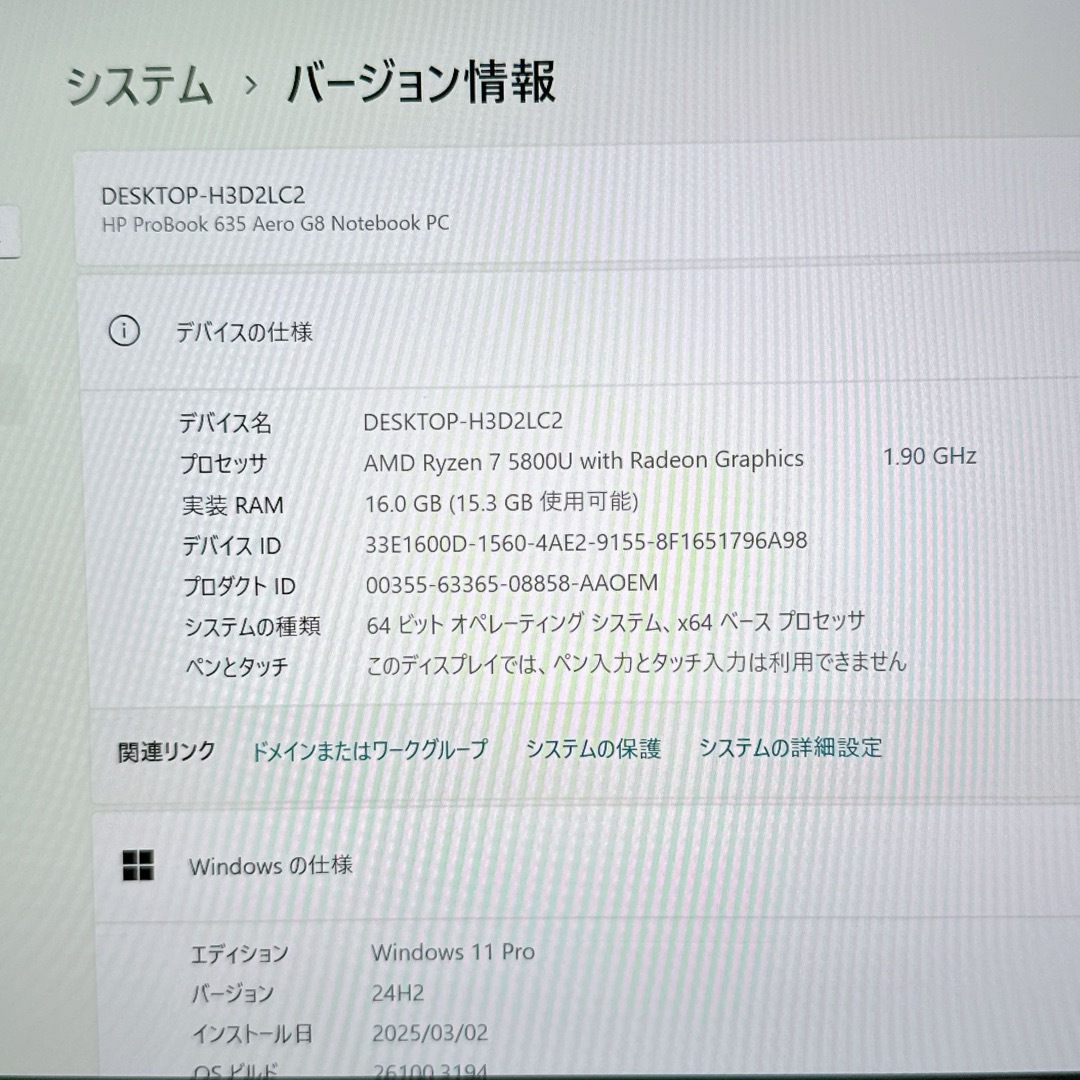This screenshot has height=1080, width=1080.
Task: Click the プロセッサ label
Action: [x=224, y=464]
